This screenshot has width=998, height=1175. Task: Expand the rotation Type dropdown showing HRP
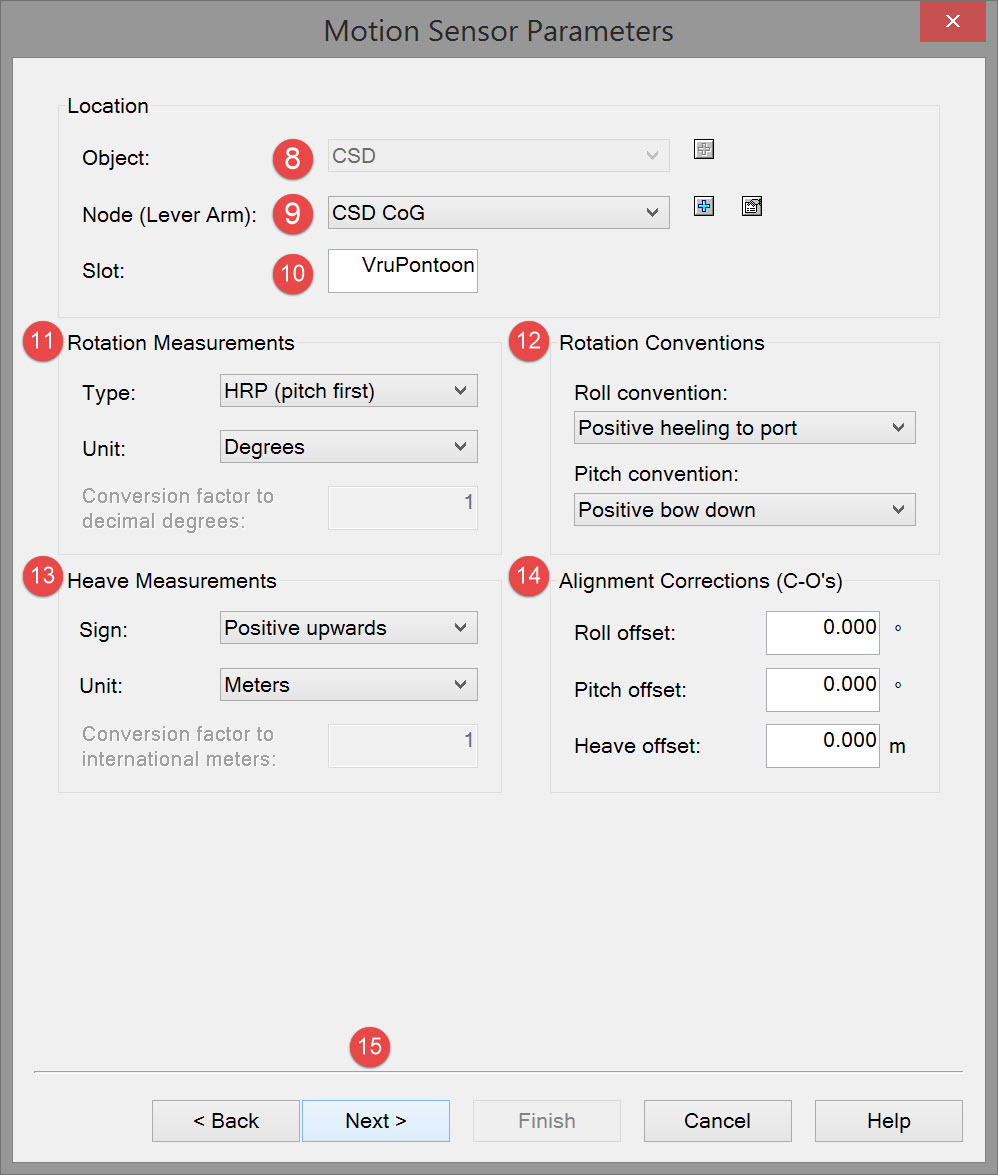[348, 391]
